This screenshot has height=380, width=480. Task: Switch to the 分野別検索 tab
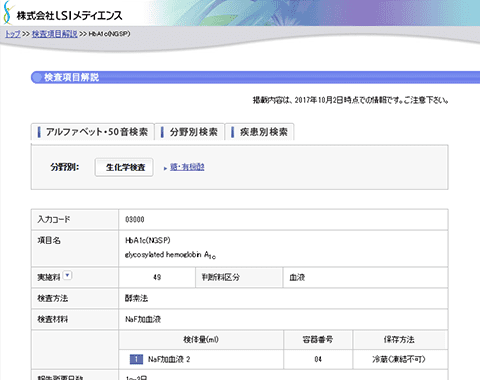click(190, 132)
